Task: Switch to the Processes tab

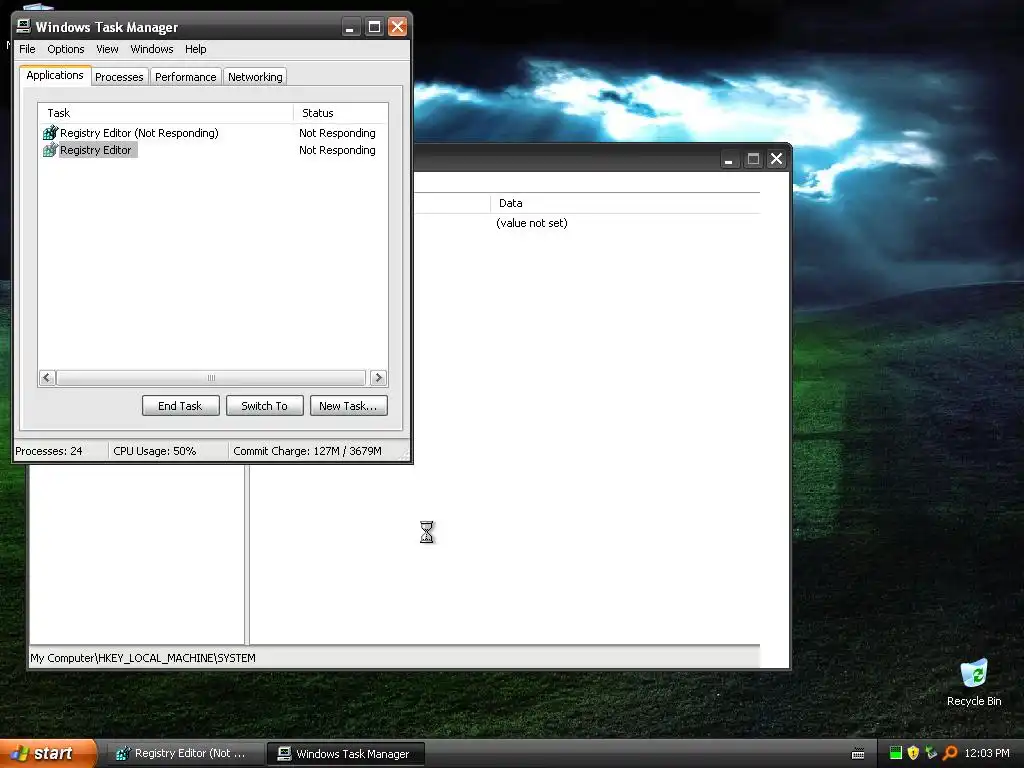Action: pos(119,77)
